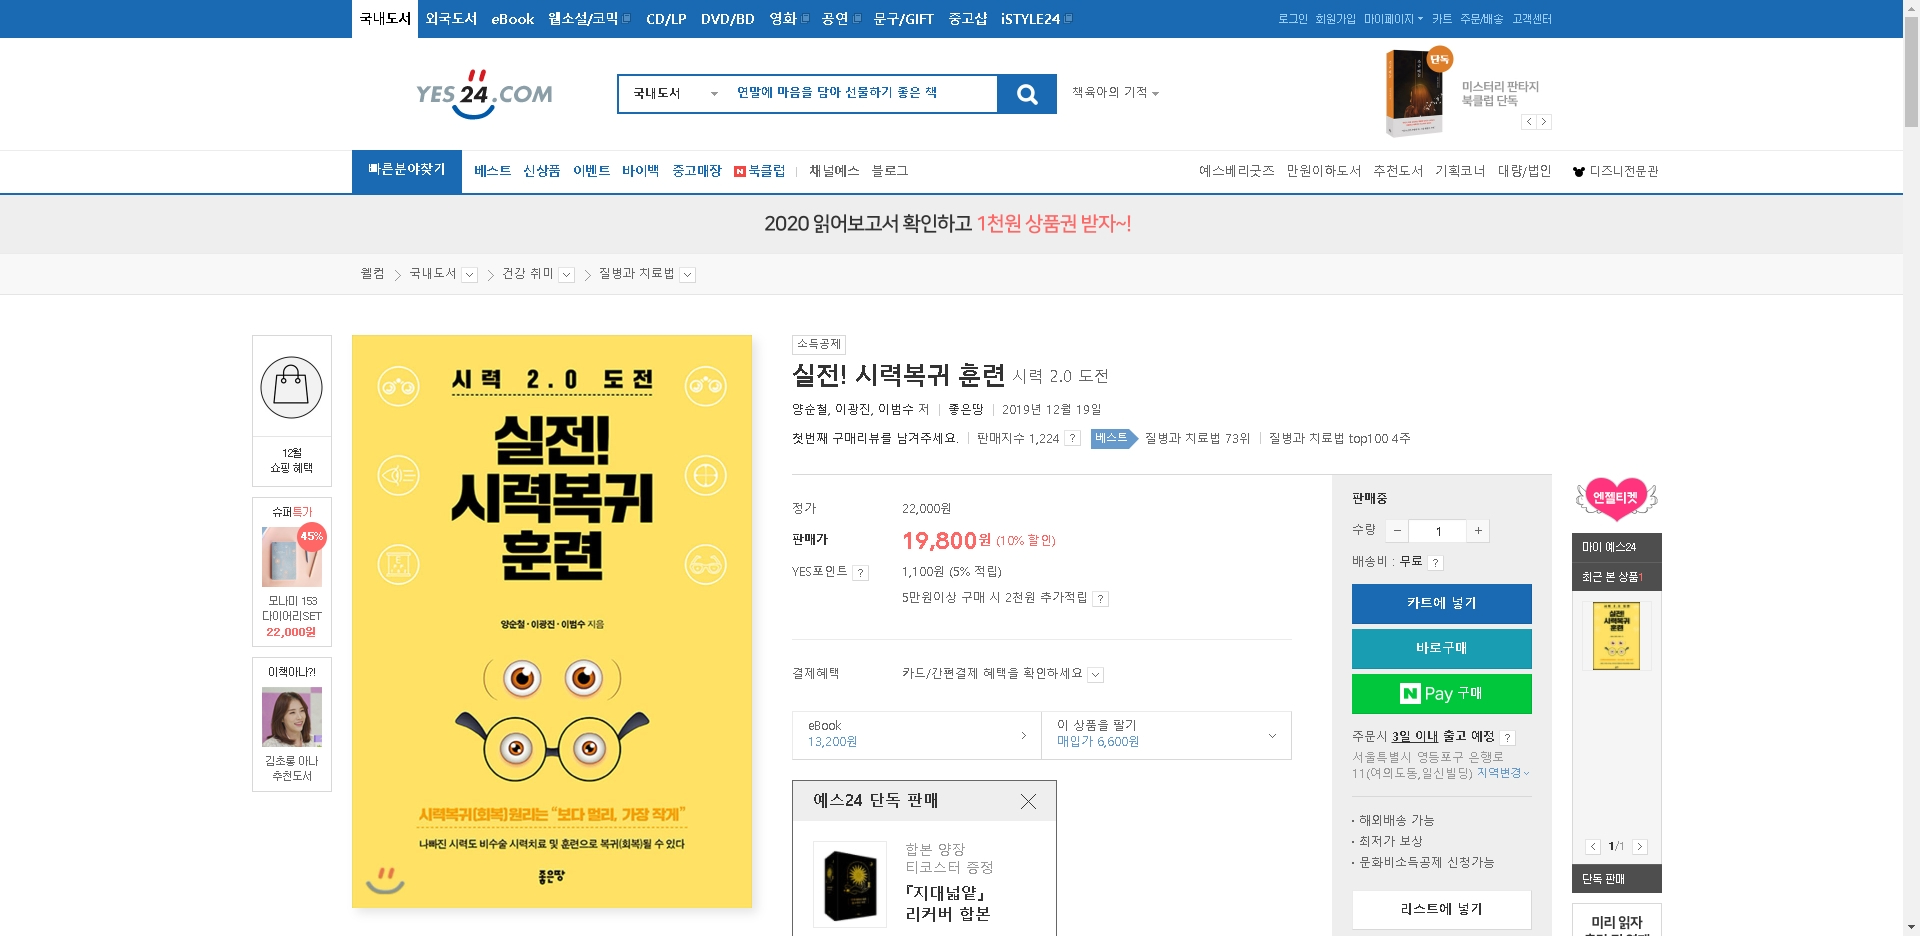Click help icon beside 배송비 무료
The image size is (1920, 936).
point(1435,563)
